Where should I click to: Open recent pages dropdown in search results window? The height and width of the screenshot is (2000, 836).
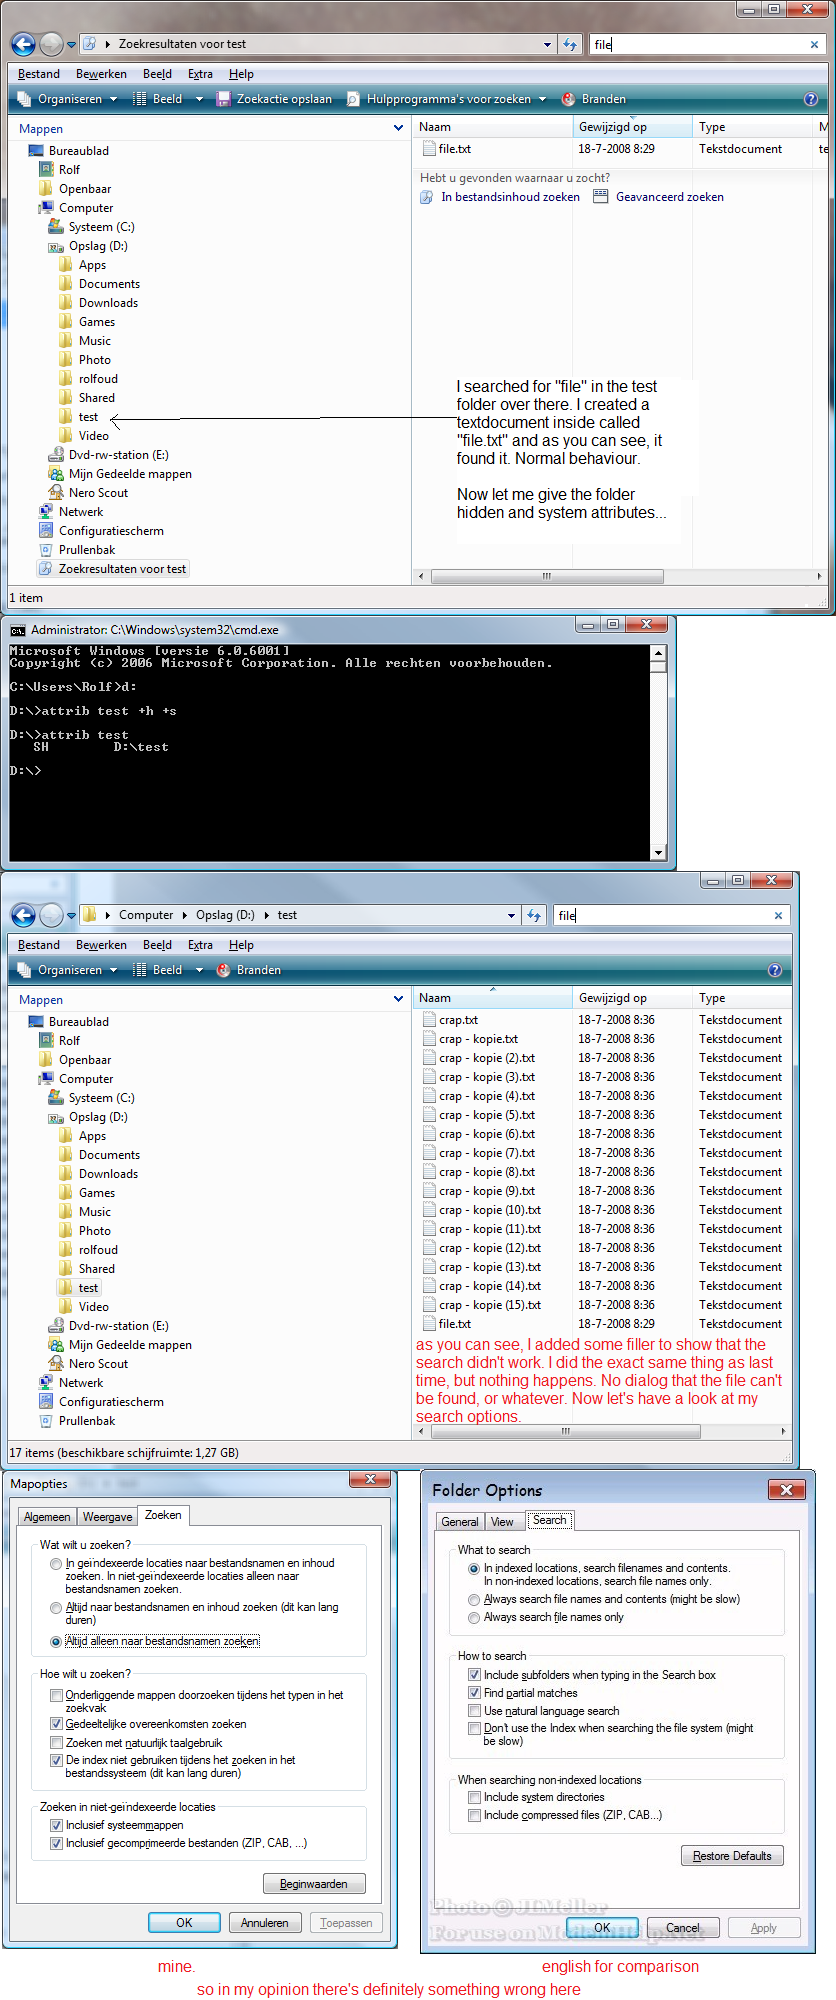71,45
